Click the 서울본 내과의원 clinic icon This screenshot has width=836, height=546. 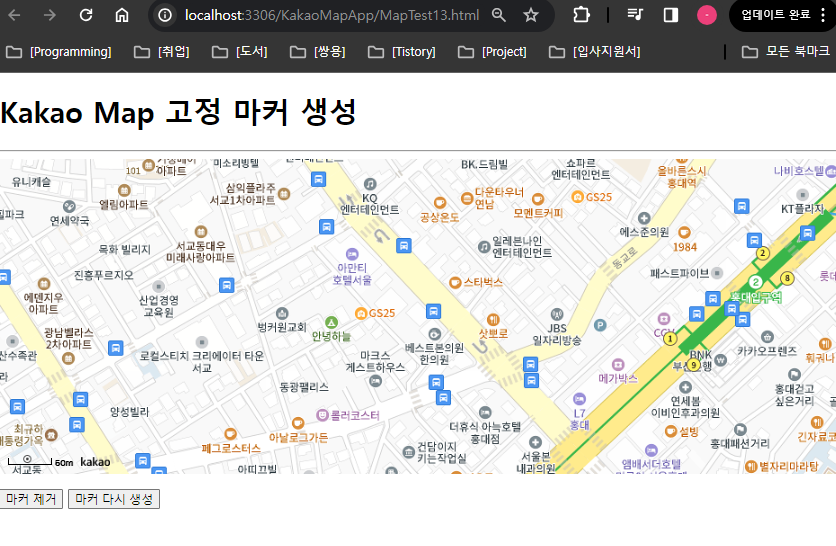tap(536, 443)
